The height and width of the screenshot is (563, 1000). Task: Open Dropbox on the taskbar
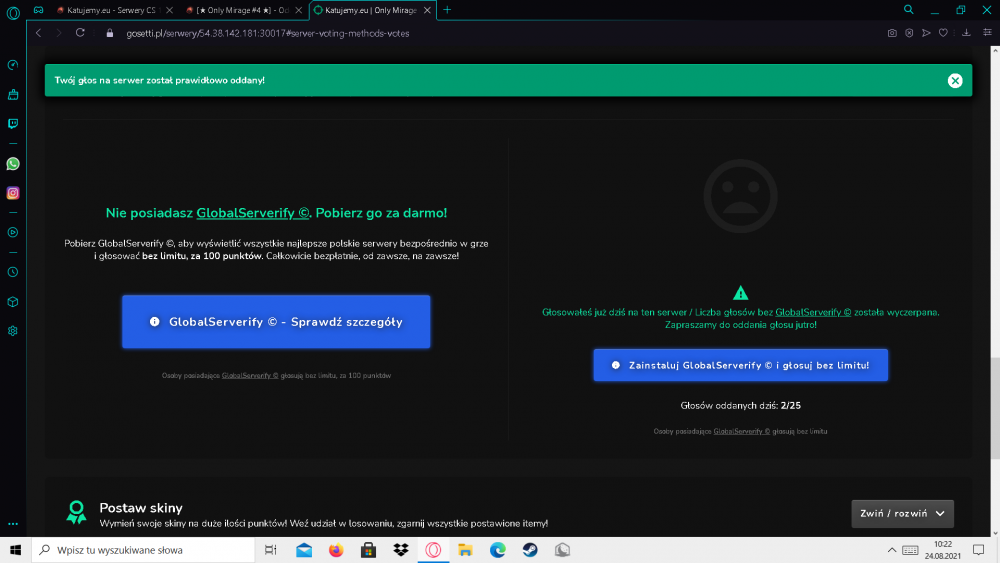[401, 550]
